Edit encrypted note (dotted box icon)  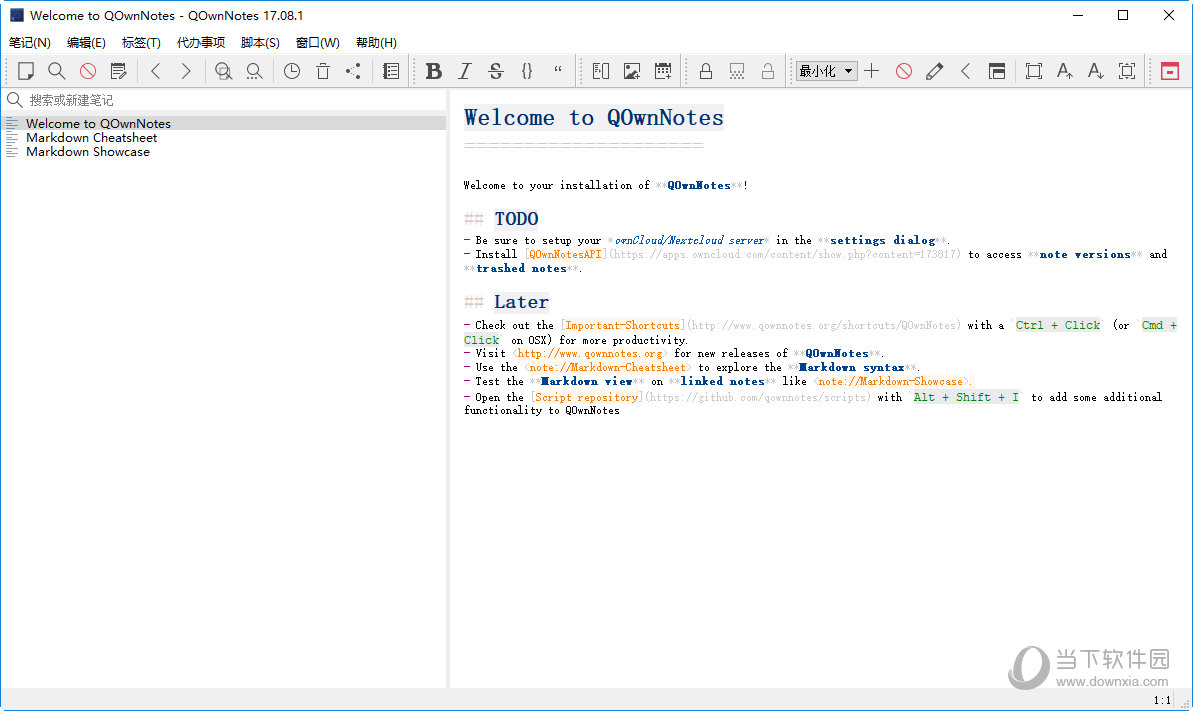pos(736,71)
